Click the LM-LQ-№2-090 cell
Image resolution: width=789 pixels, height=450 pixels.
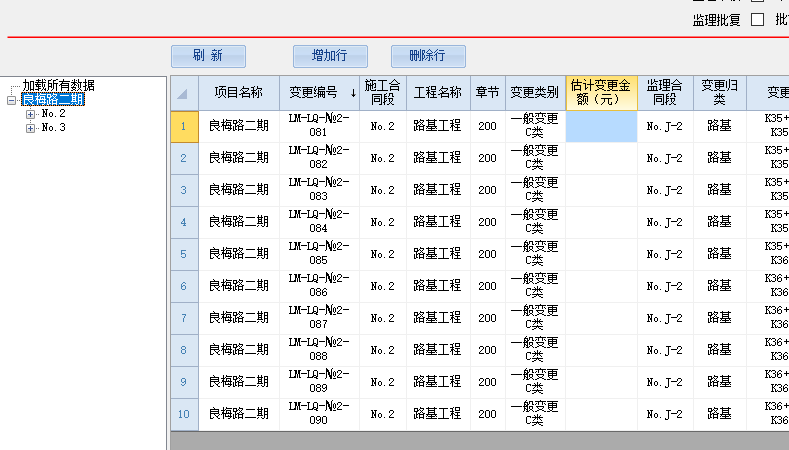(319, 414)
